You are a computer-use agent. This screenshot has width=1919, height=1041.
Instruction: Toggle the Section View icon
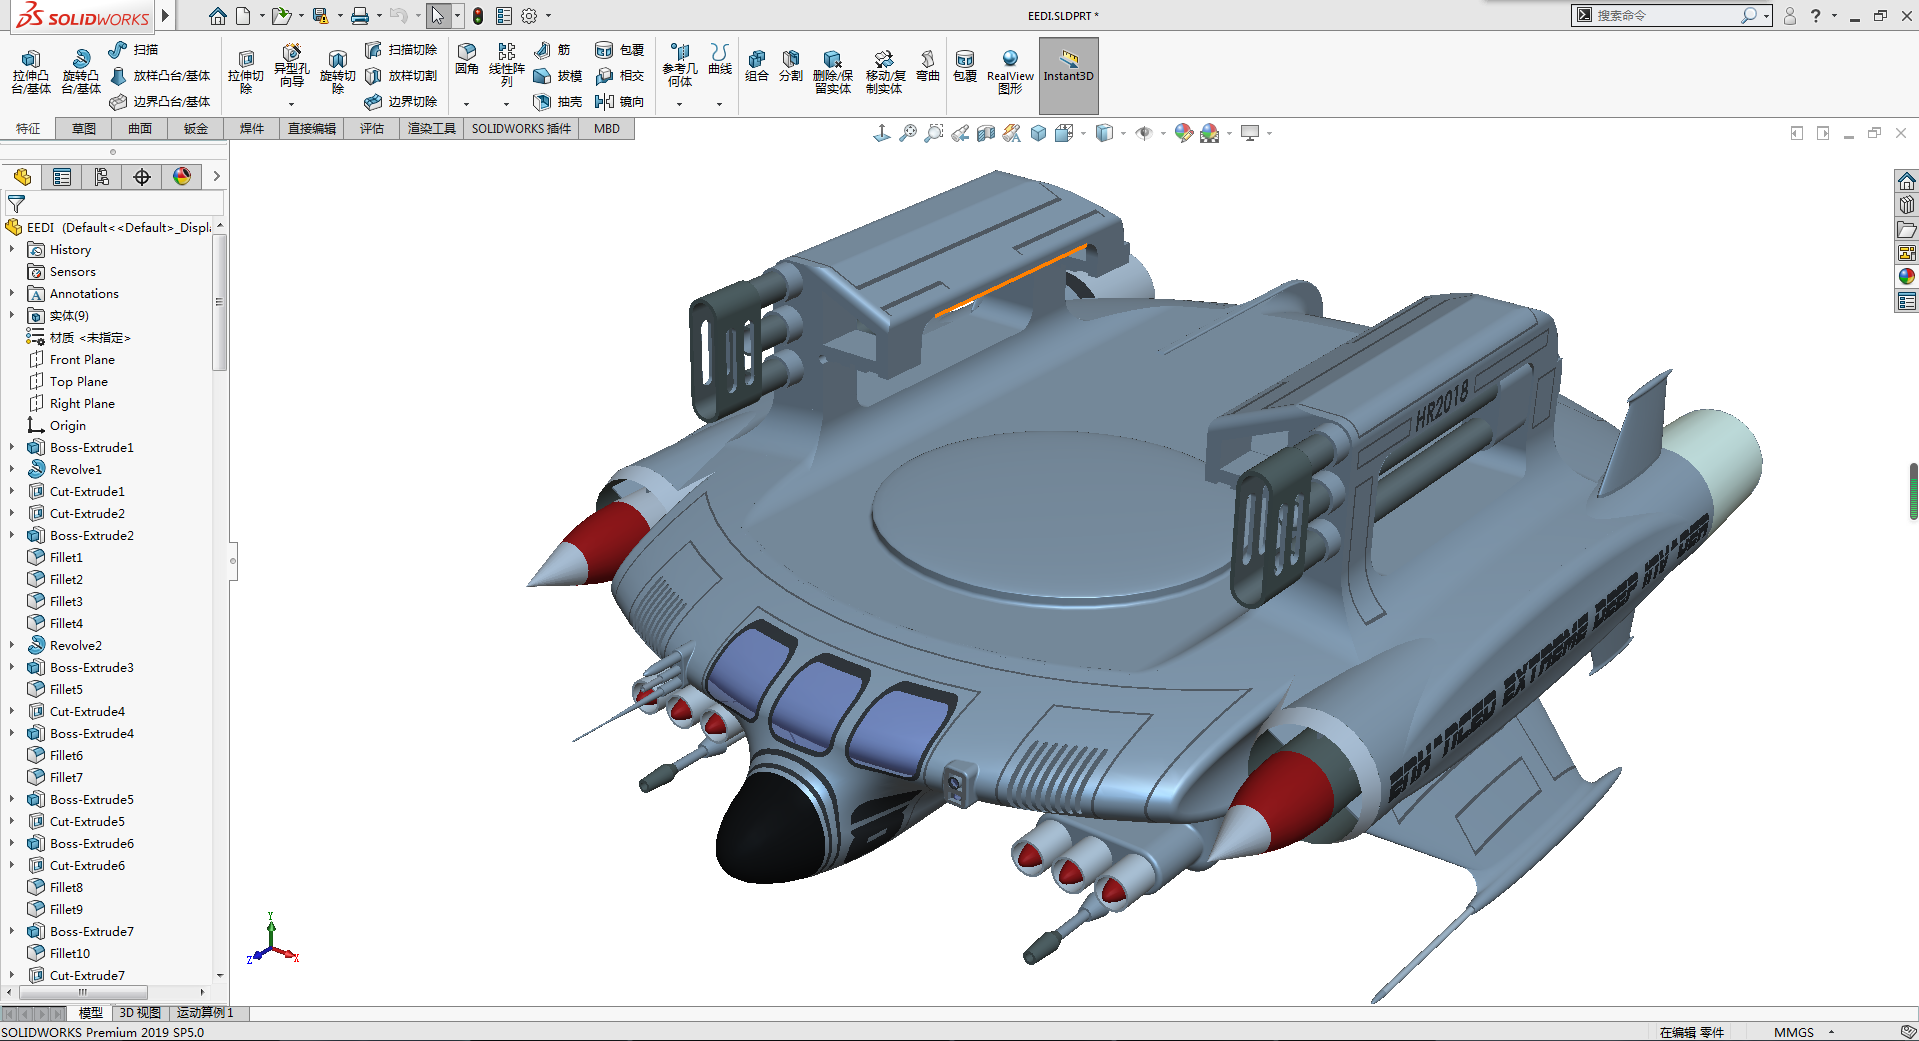pyautogui.click(x=986, y=133)
